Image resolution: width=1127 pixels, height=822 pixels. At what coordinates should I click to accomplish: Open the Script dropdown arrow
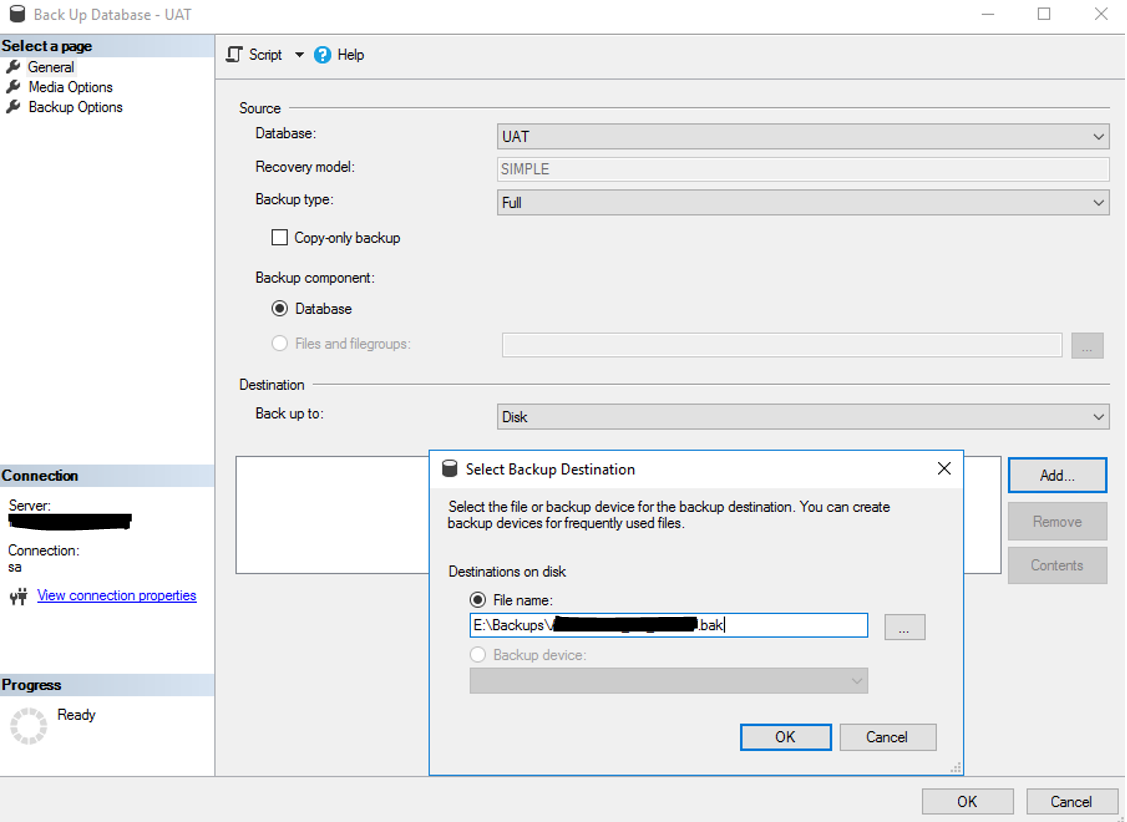tap(299, 55)
